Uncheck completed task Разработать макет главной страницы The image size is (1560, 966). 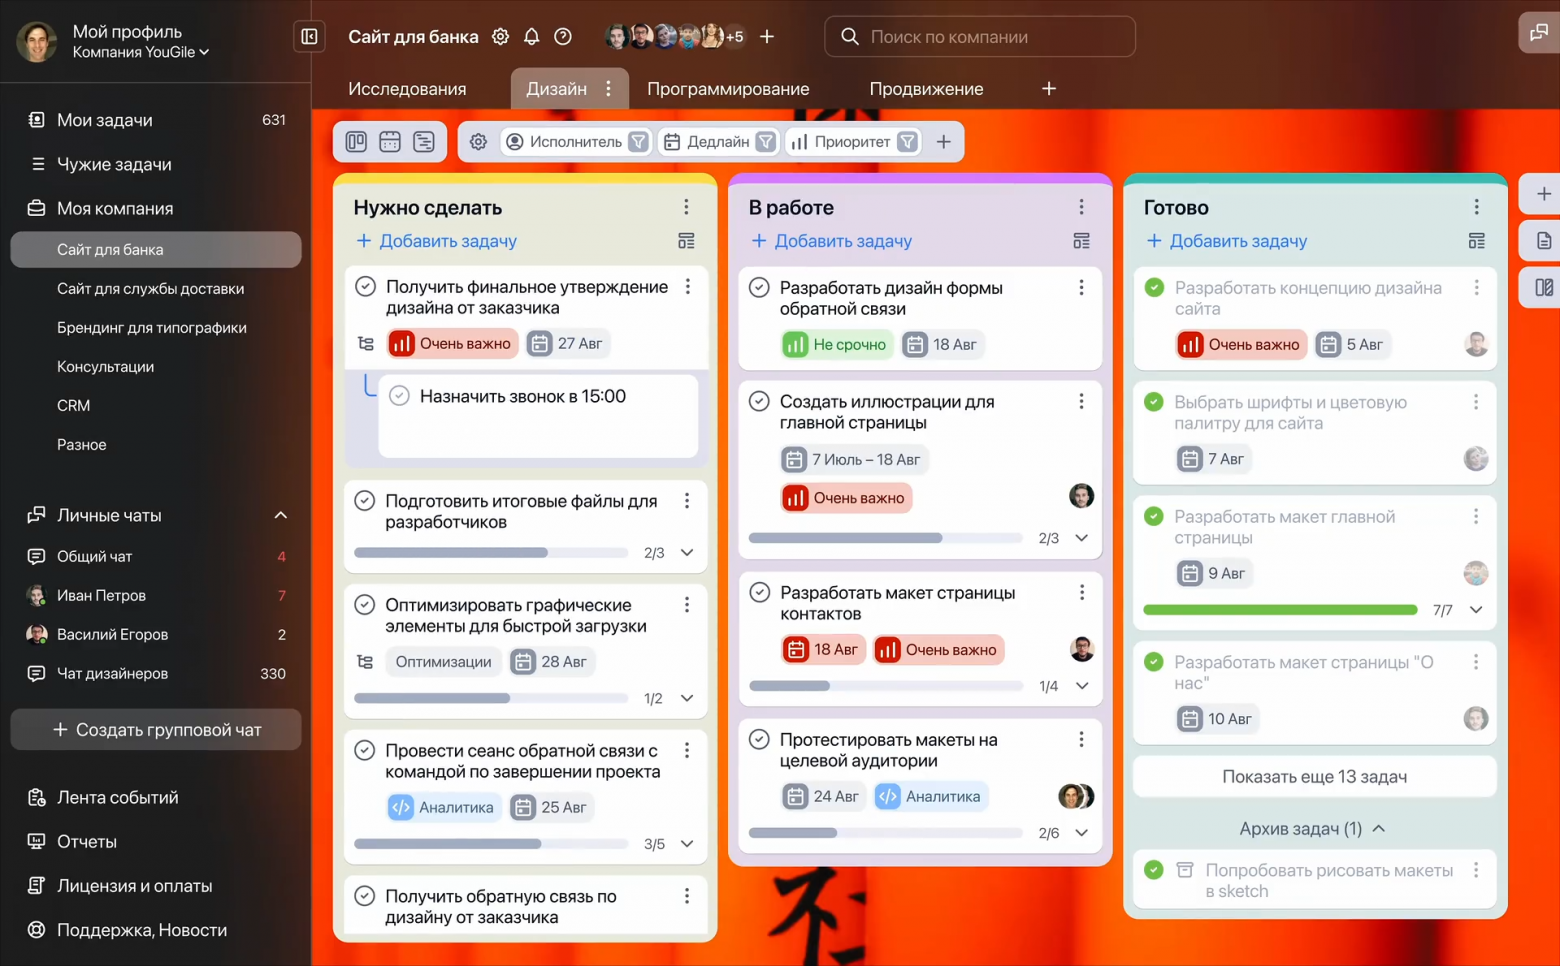point(1154,517)
